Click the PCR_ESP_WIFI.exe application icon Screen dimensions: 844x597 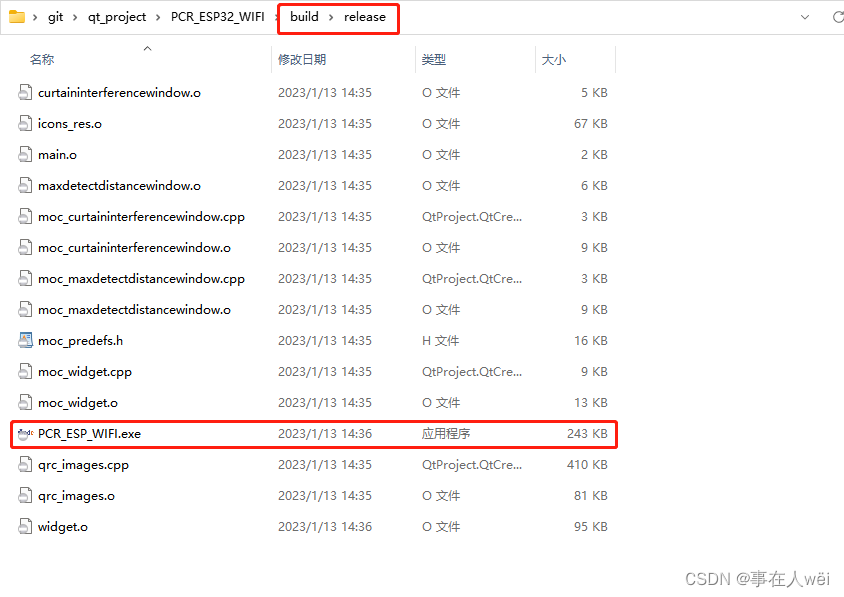click(25, 434)
